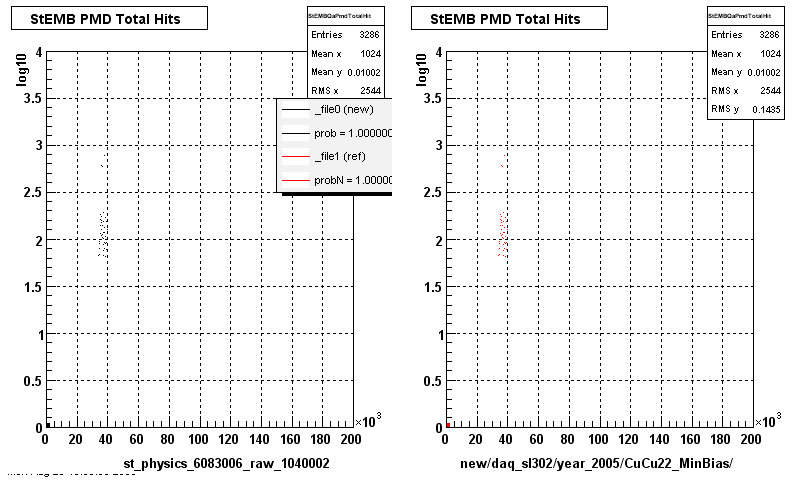This screenshot has height=480, width=800.
Task: Click "Entries 3286" in the st_physics plot stats box
Action: [346, 35]
